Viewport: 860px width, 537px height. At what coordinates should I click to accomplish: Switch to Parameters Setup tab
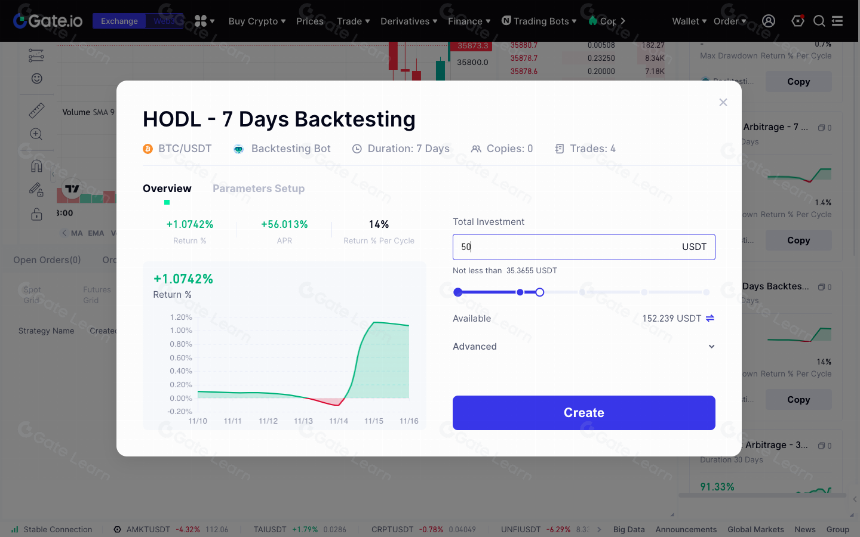tap(258, 188)
